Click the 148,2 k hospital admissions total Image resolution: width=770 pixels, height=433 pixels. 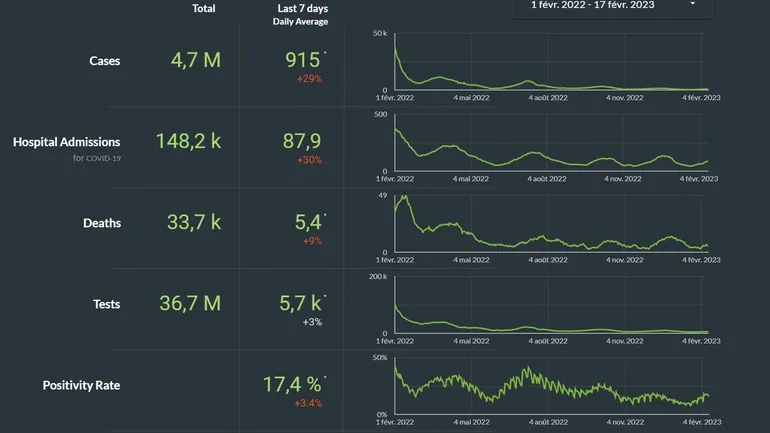click(x=188, y=142)
